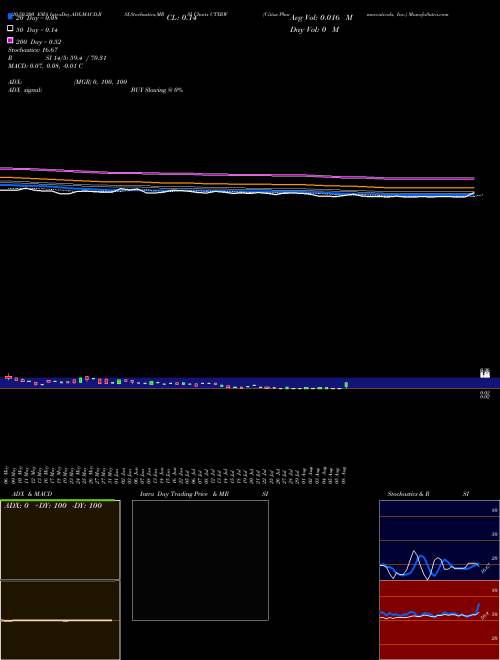Click the magenta 200 Day legend swatch
The width and height of the screenshot is (500, 660).
(x=10, y=40)
